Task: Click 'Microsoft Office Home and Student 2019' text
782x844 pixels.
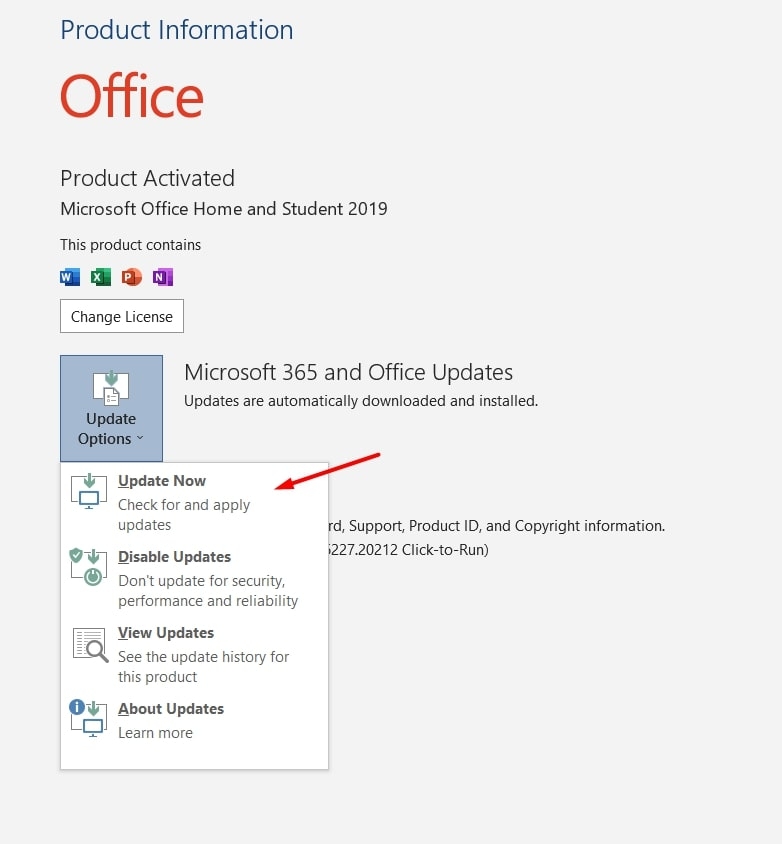Action: pyautogui.click(x=224, y=209)
